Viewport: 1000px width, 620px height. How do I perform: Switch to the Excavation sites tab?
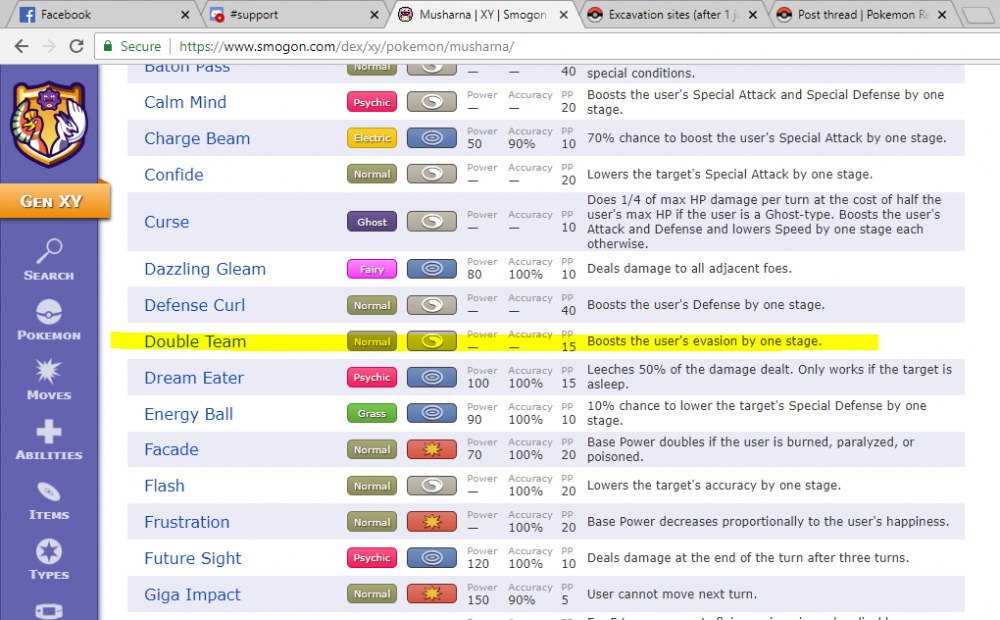pyautogui.click(x=670, y=15)
